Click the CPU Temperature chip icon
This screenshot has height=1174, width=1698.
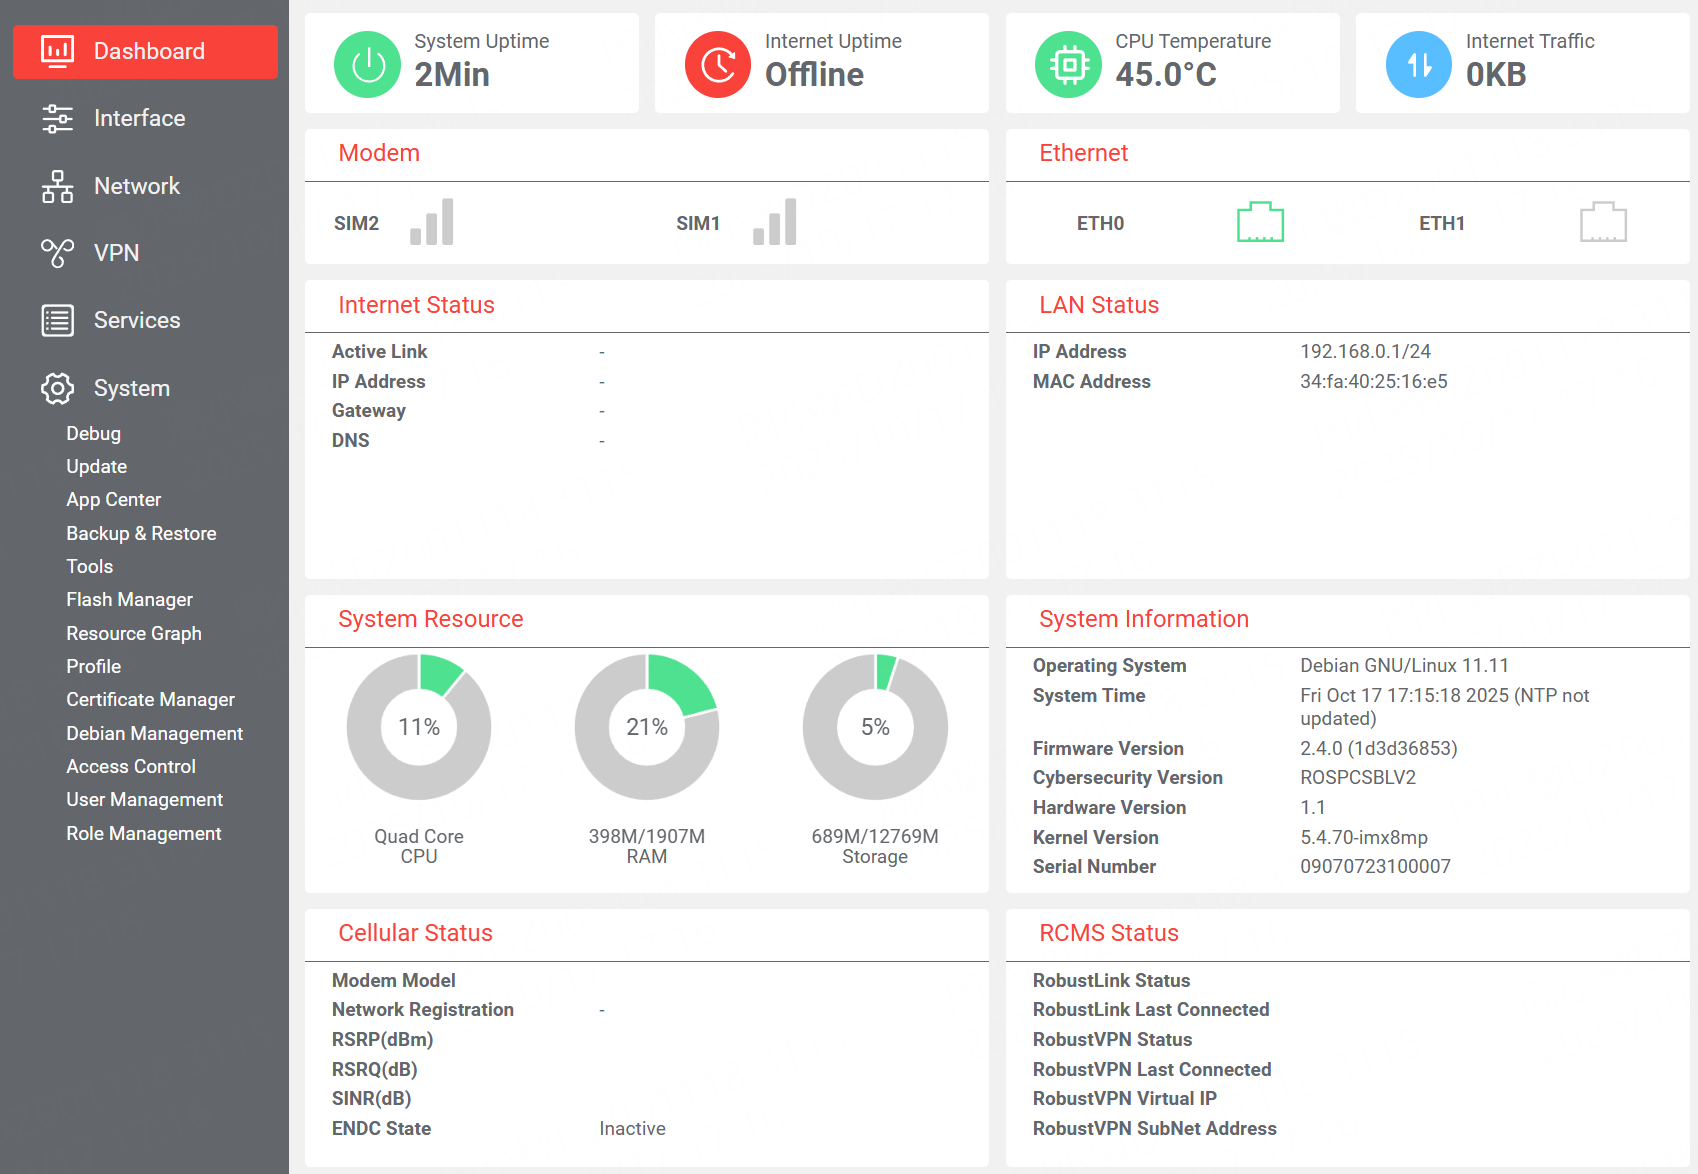click(1068, 65)
